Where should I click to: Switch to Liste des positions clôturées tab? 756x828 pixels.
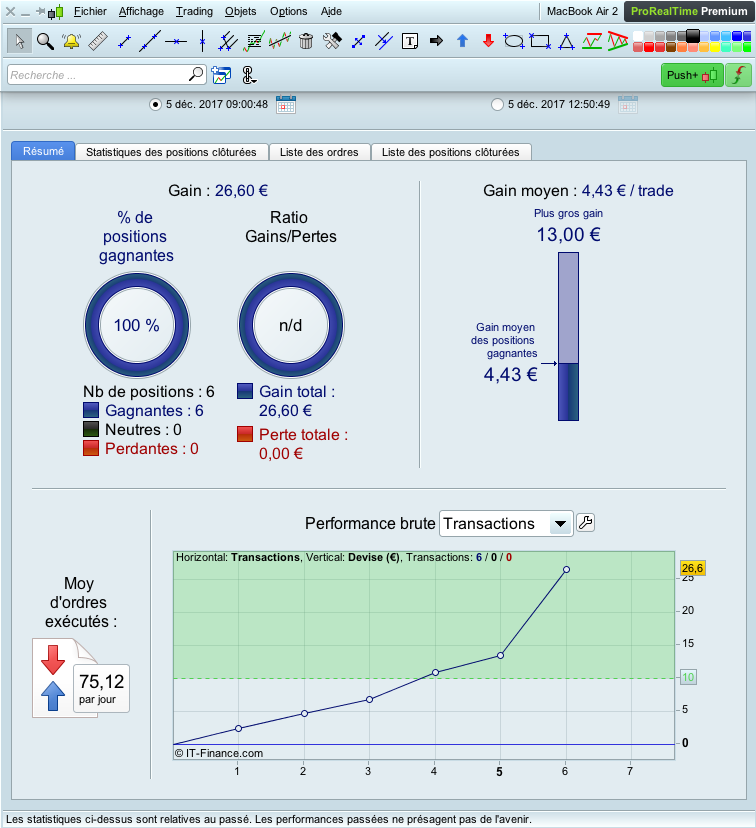click(450, 152)
